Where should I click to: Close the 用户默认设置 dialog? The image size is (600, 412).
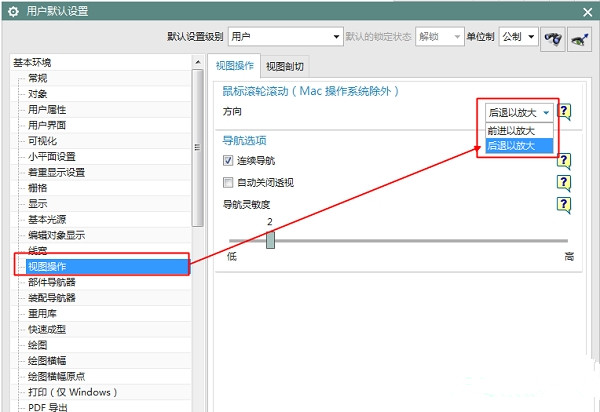click(x=584, y=11)
